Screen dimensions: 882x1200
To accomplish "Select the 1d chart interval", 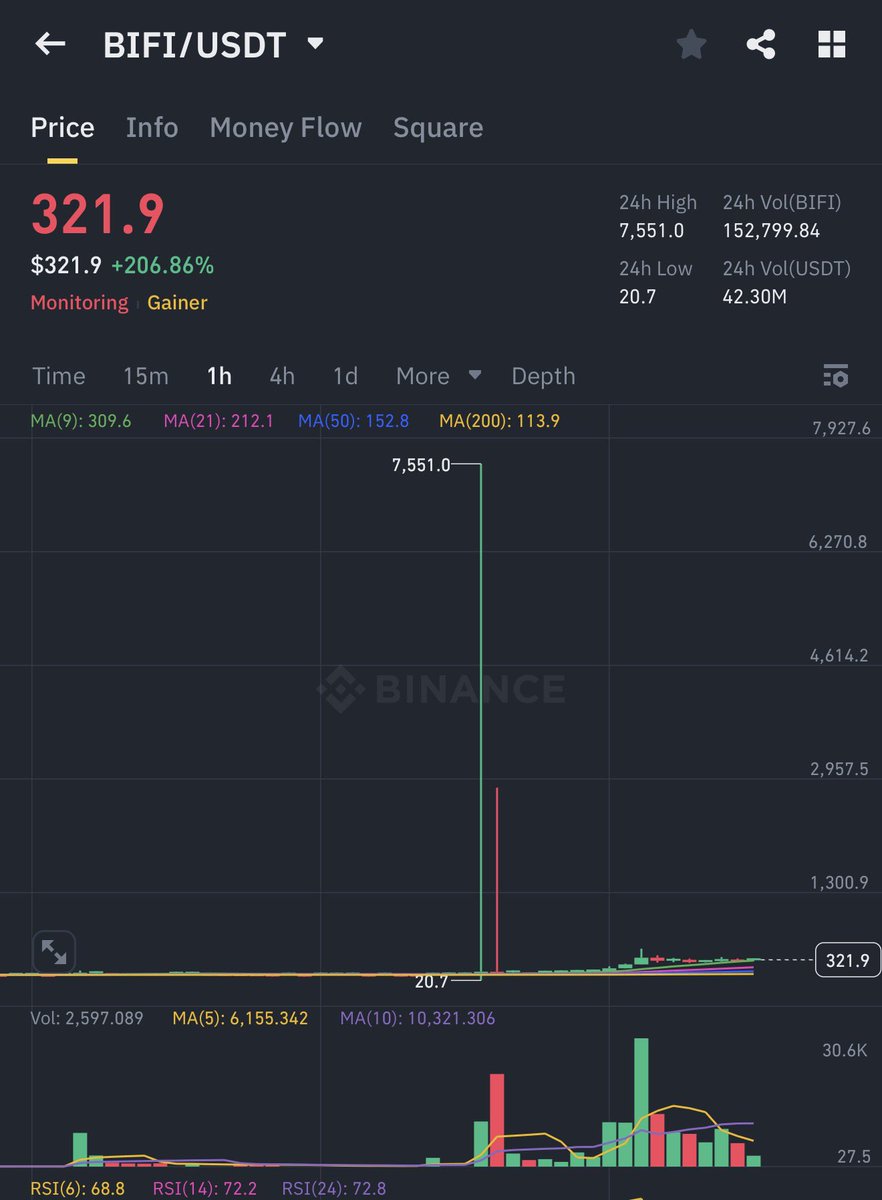I will coord(345,376).
